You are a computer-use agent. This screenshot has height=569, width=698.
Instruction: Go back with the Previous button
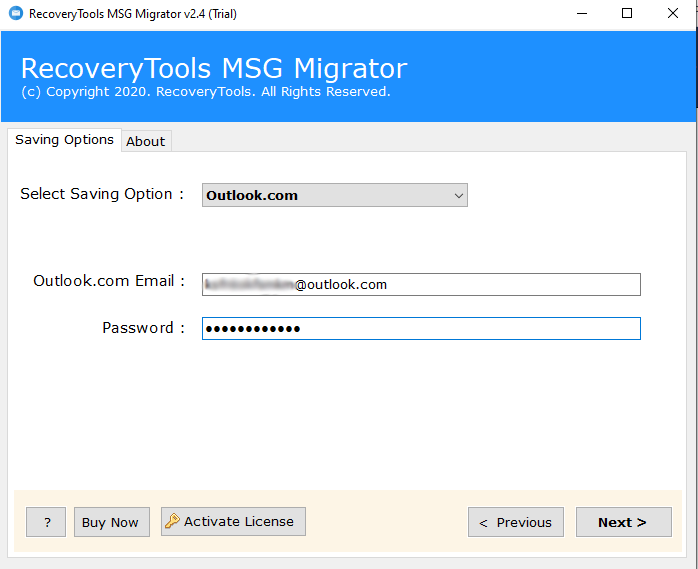515,522
